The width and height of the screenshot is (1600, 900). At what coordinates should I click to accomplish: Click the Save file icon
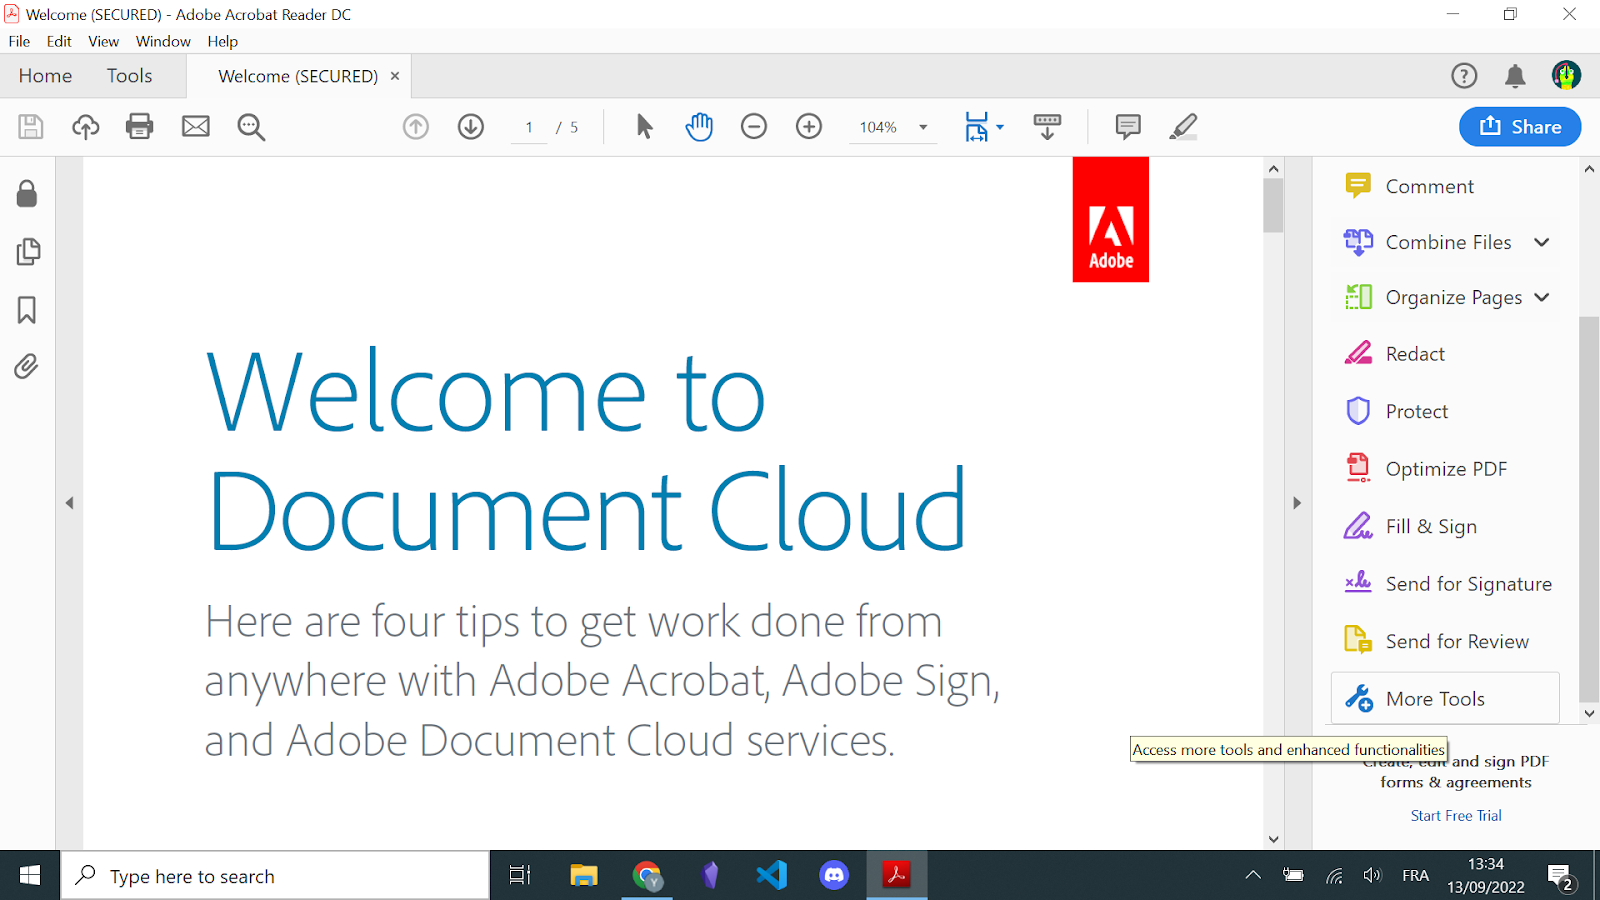click(x=31, y=127)
